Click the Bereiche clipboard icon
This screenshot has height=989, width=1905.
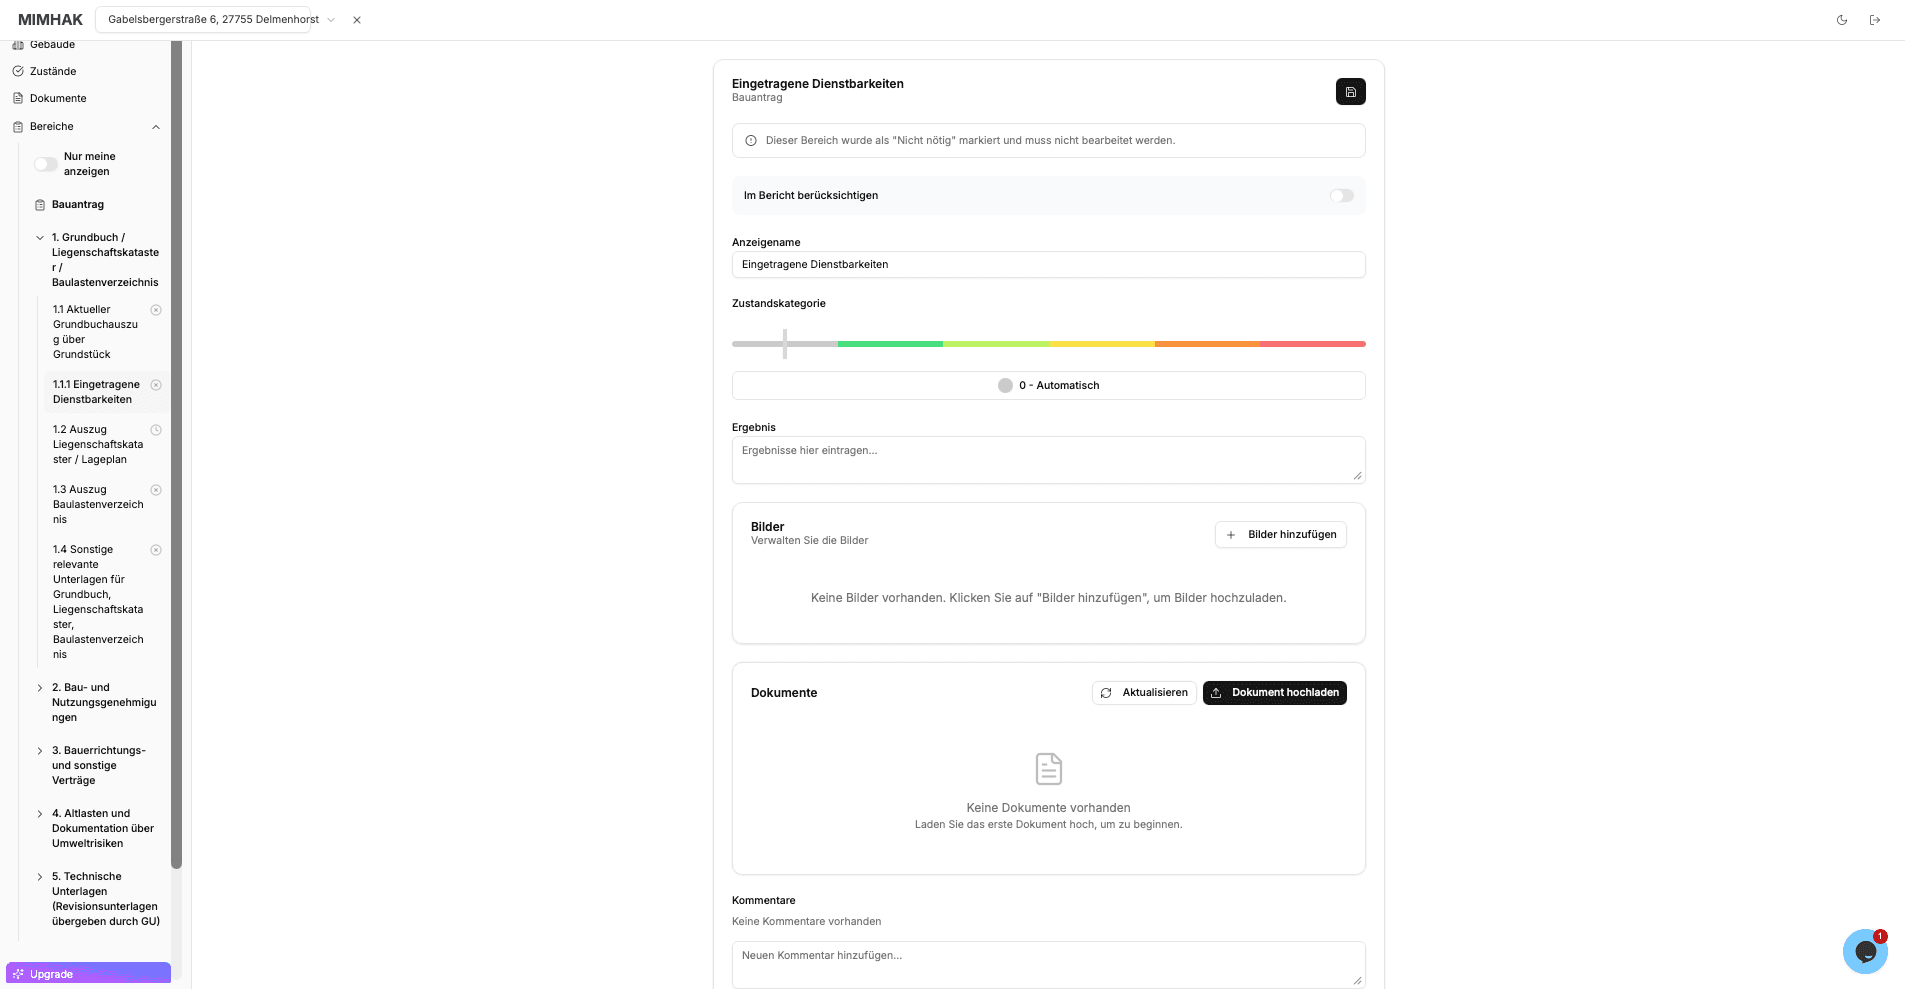[x=18, y=127]
